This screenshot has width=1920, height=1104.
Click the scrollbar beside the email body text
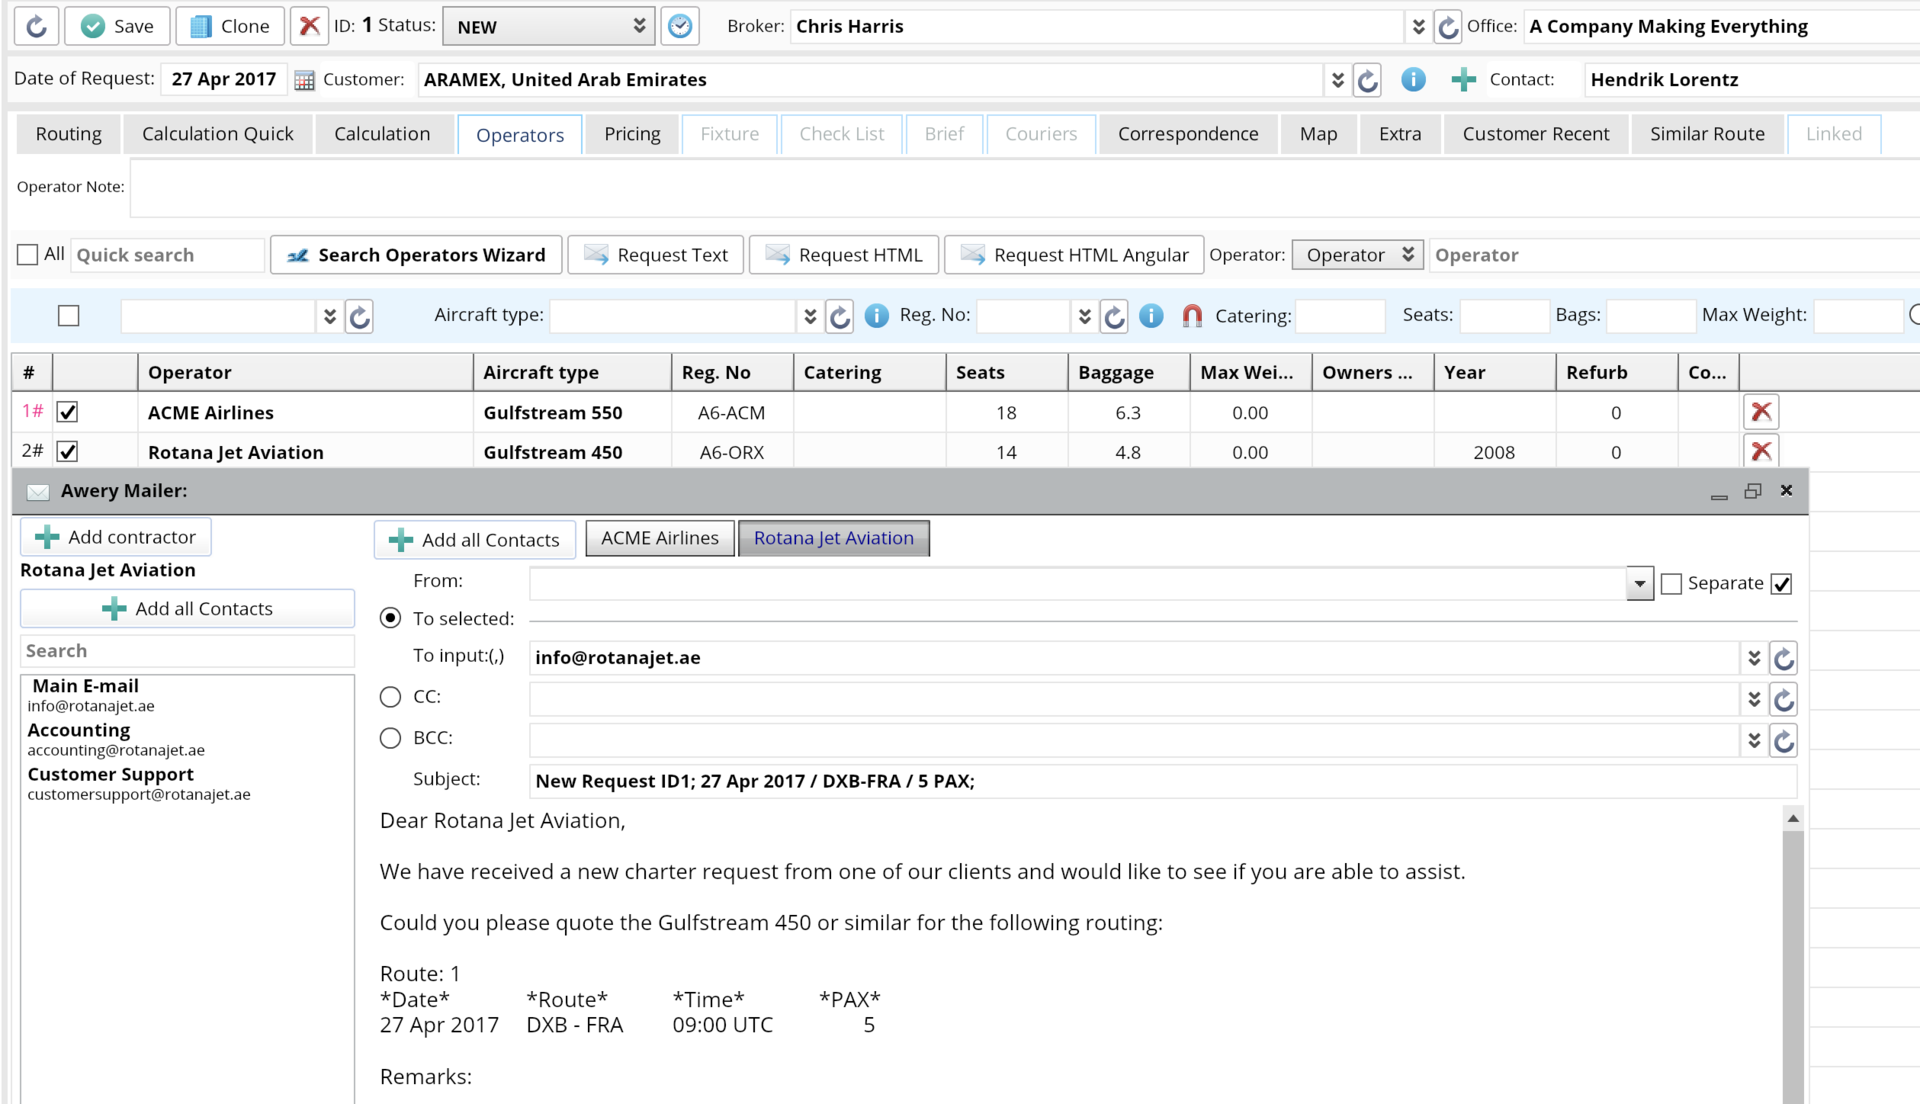1793,950
